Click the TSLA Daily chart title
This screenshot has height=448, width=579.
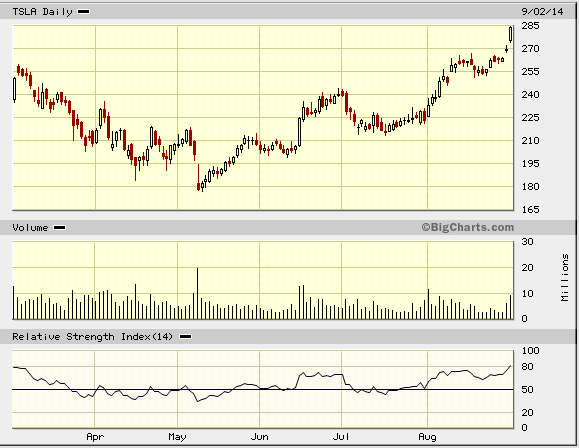click(x=42, y=12)
